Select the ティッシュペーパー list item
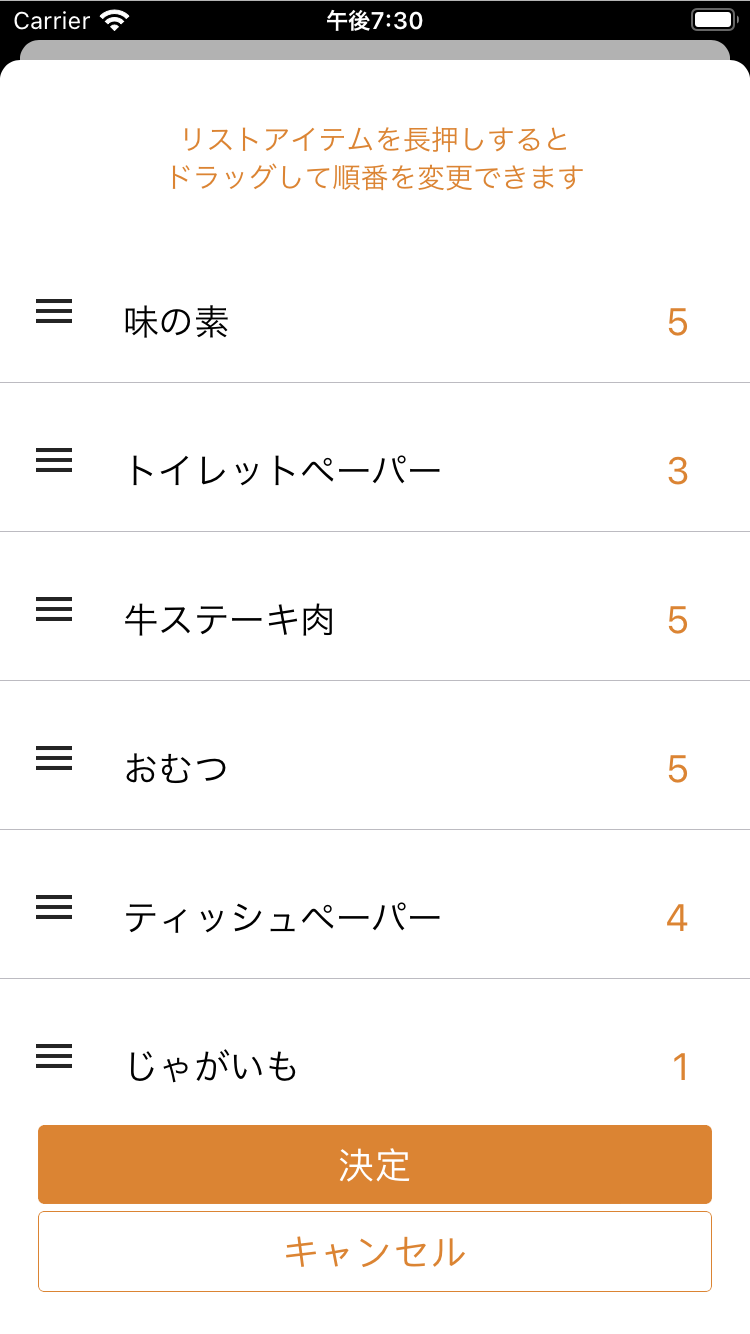The width and height of the screenshot is (750, 1334). [x=282, y=918]
